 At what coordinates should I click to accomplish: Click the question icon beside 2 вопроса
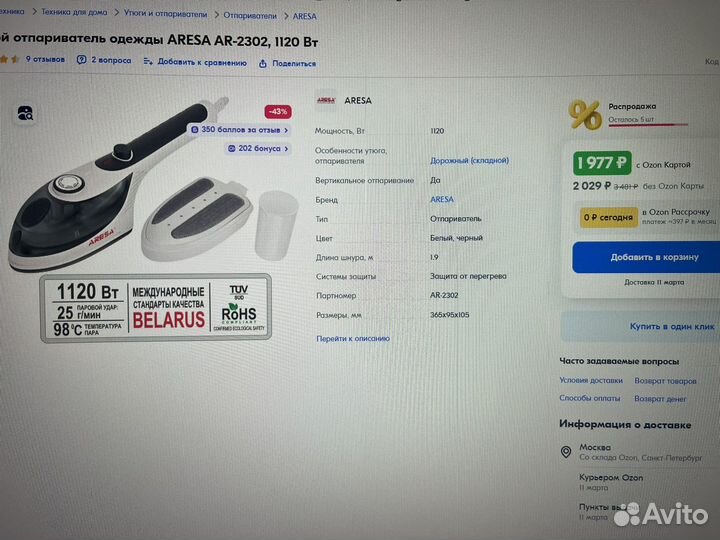pyautogui.click(x=81, y=60)
